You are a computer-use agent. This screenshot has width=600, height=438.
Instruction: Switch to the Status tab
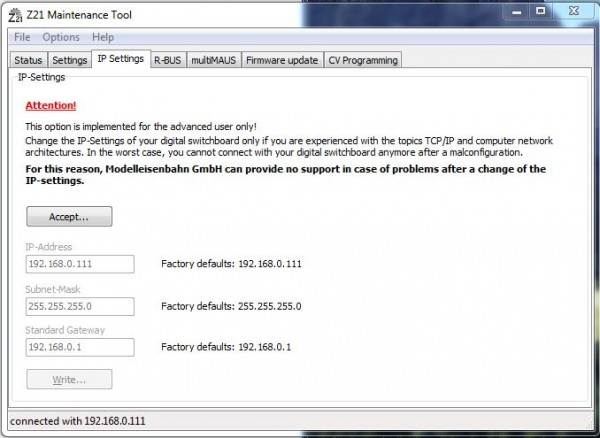[x=28, y=60]
